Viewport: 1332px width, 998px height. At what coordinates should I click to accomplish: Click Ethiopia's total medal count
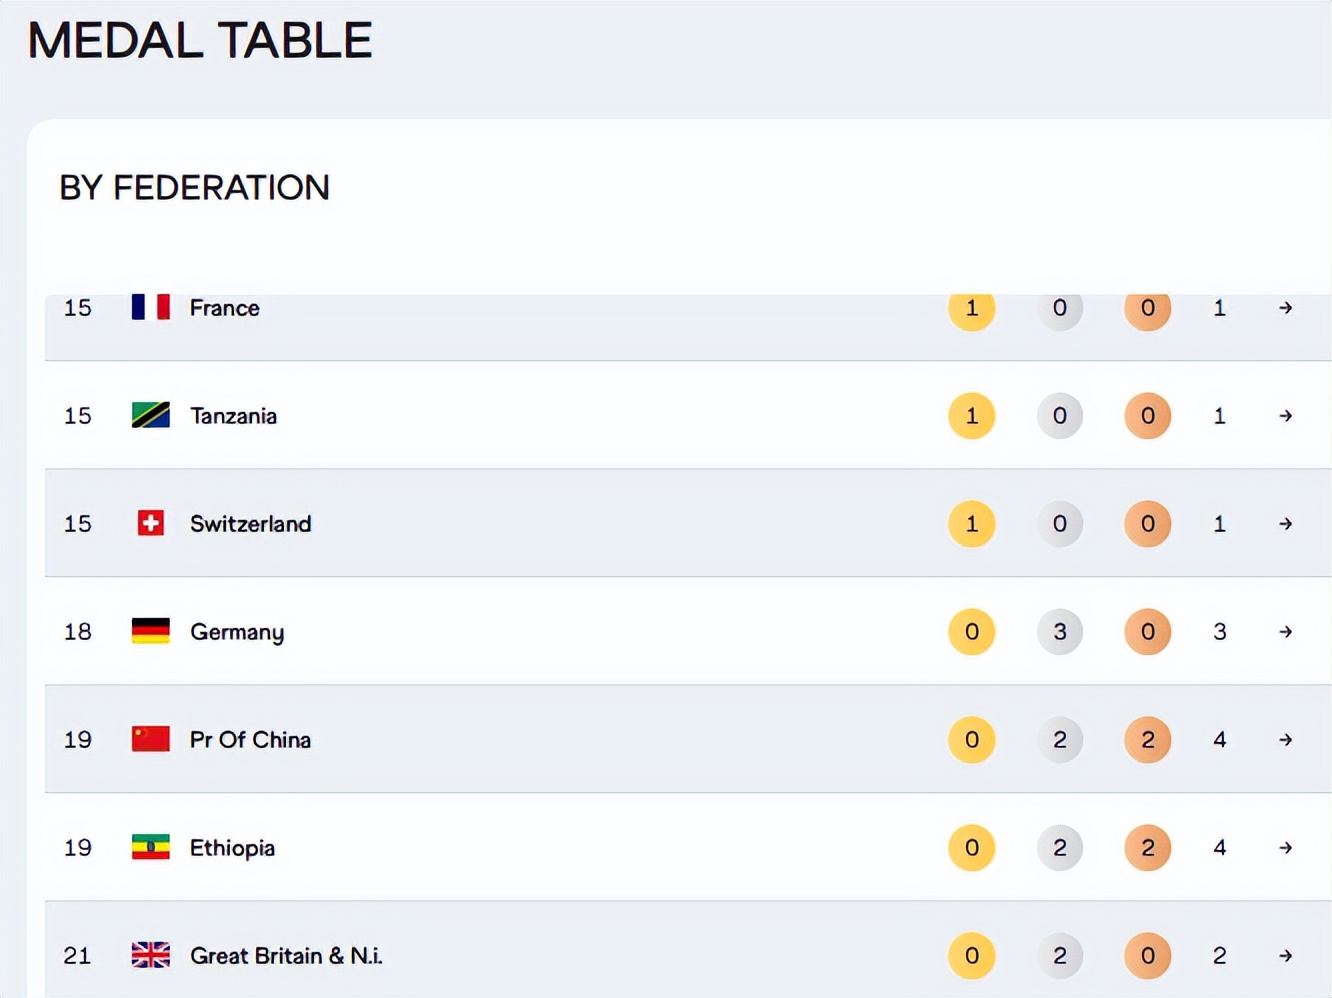[1220, 848]
